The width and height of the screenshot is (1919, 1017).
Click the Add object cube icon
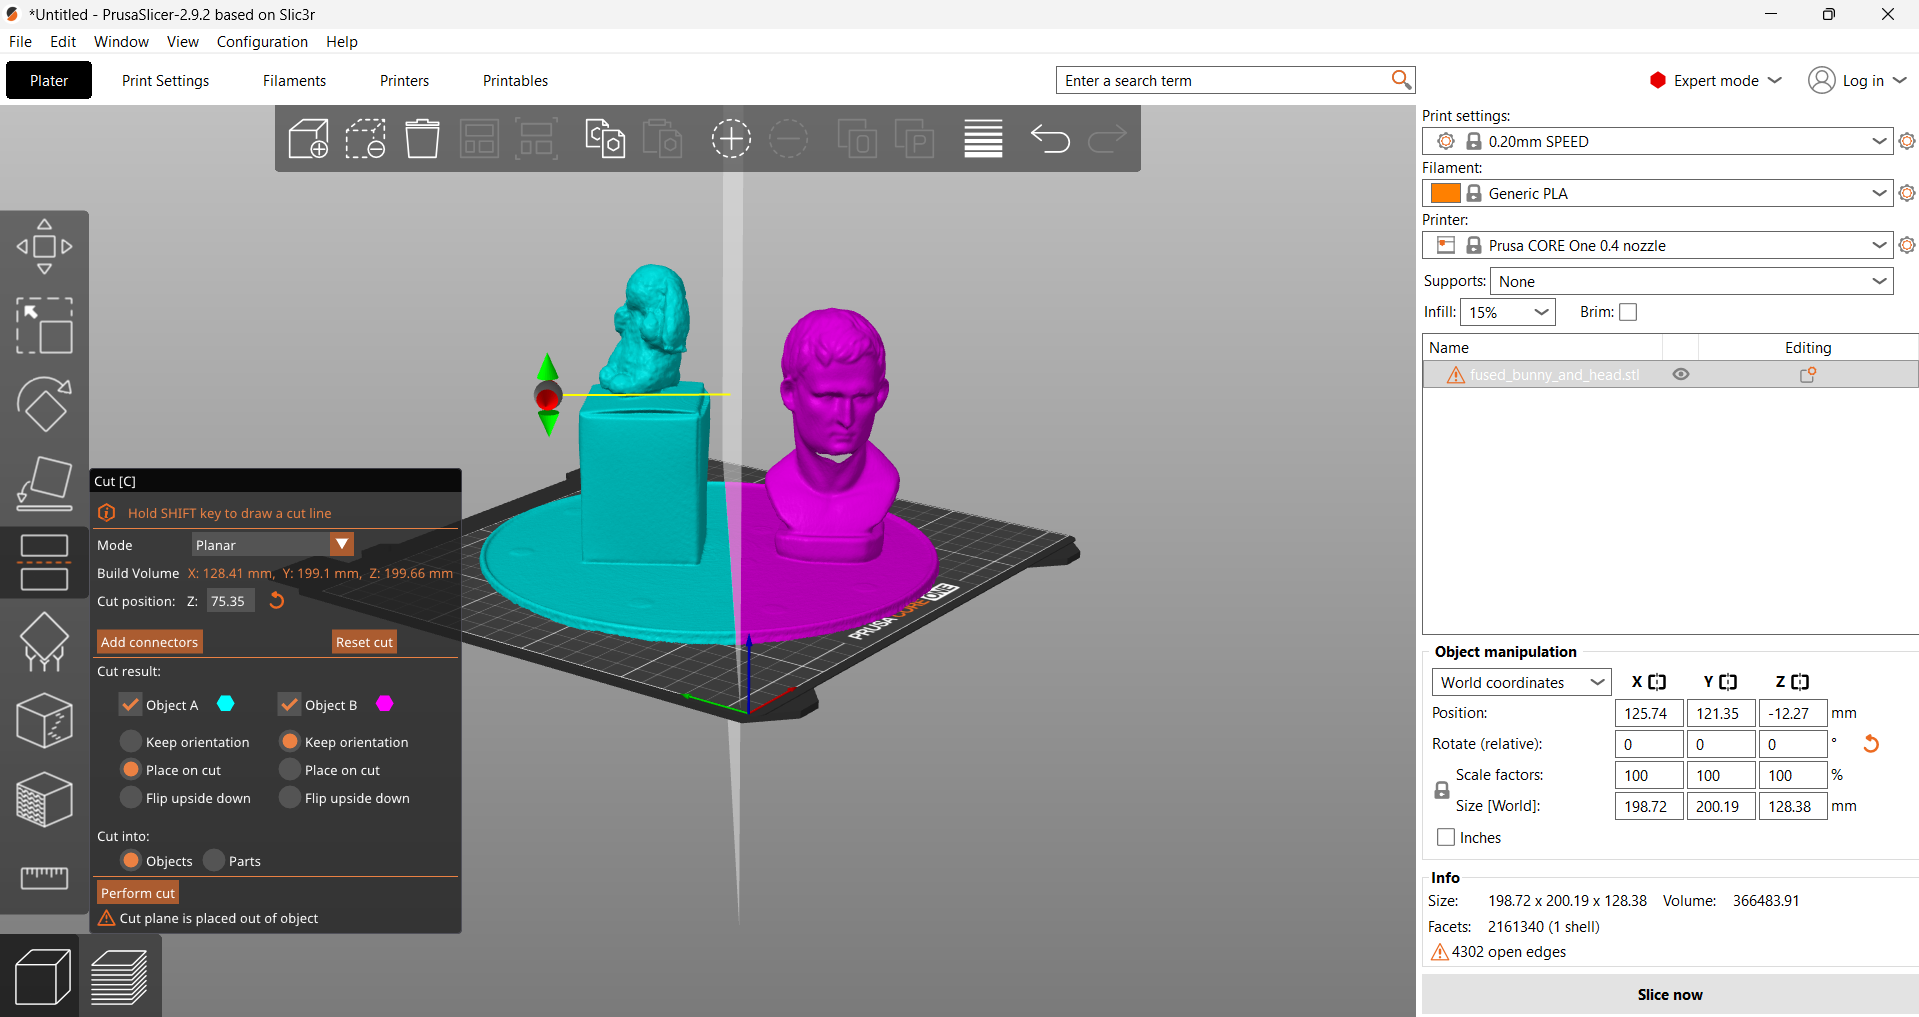[308, 139]
